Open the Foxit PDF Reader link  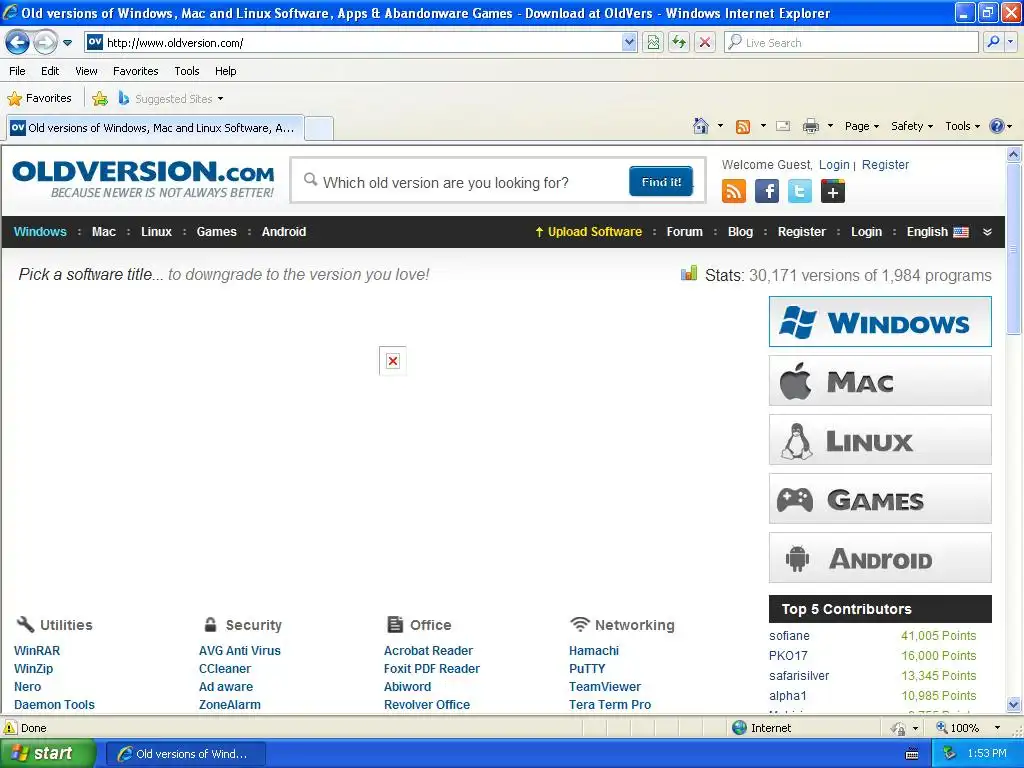432,669
